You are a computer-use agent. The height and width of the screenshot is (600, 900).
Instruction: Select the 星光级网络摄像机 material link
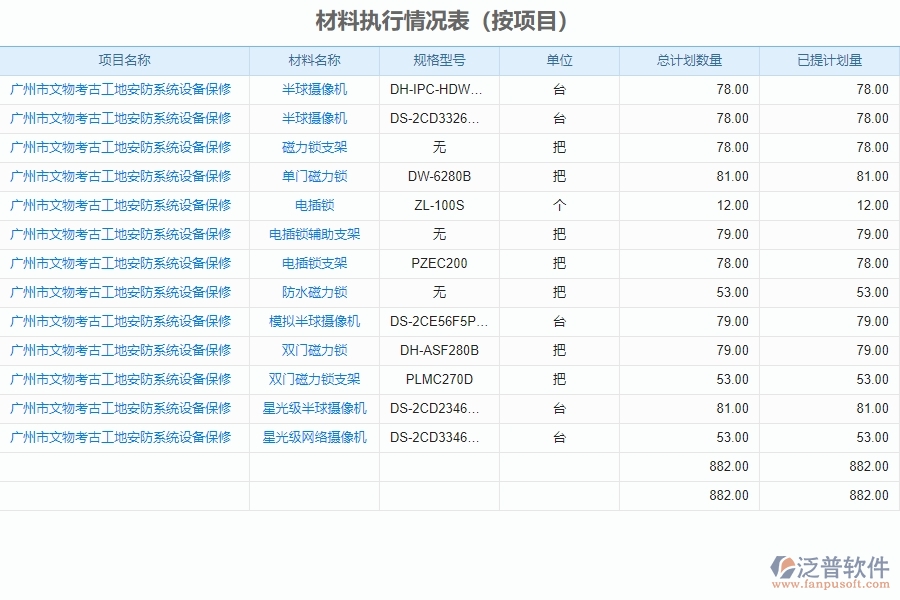313,437
